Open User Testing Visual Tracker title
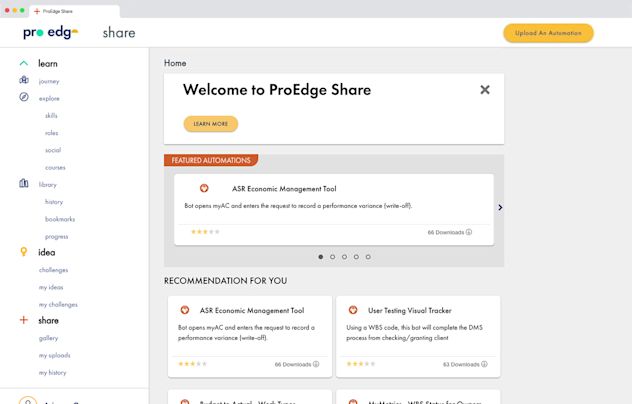Screen dimensions: 632x404 click(x=410, y=311)
